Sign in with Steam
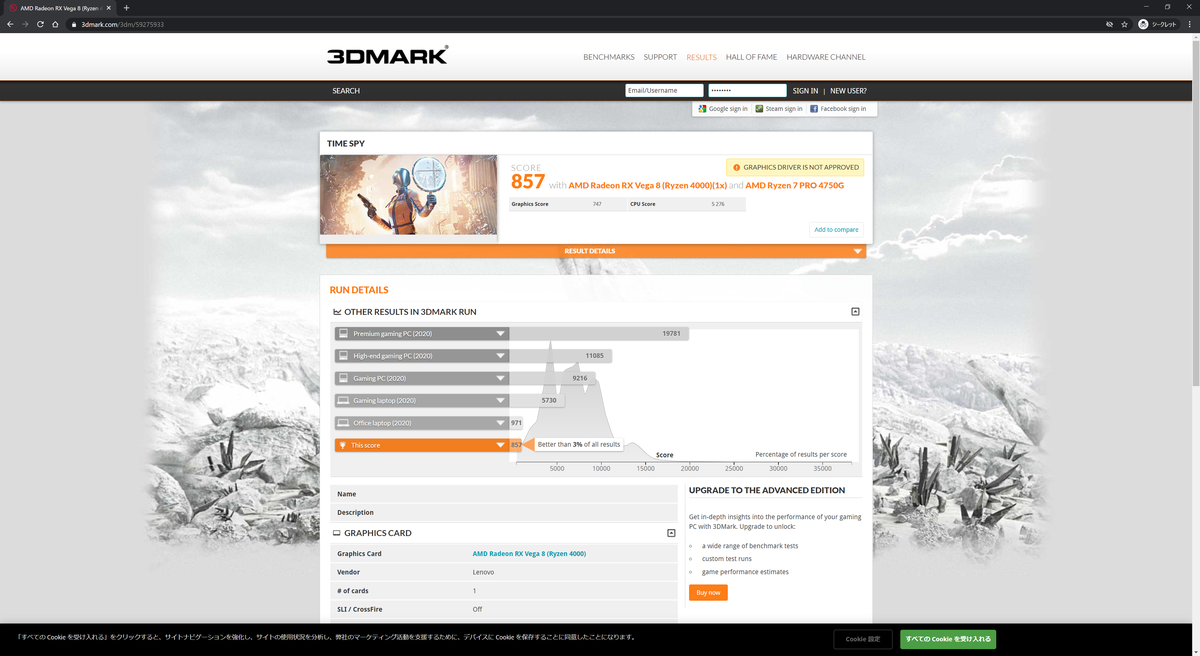The image size is (1200, 656). [x=779, y=108]
